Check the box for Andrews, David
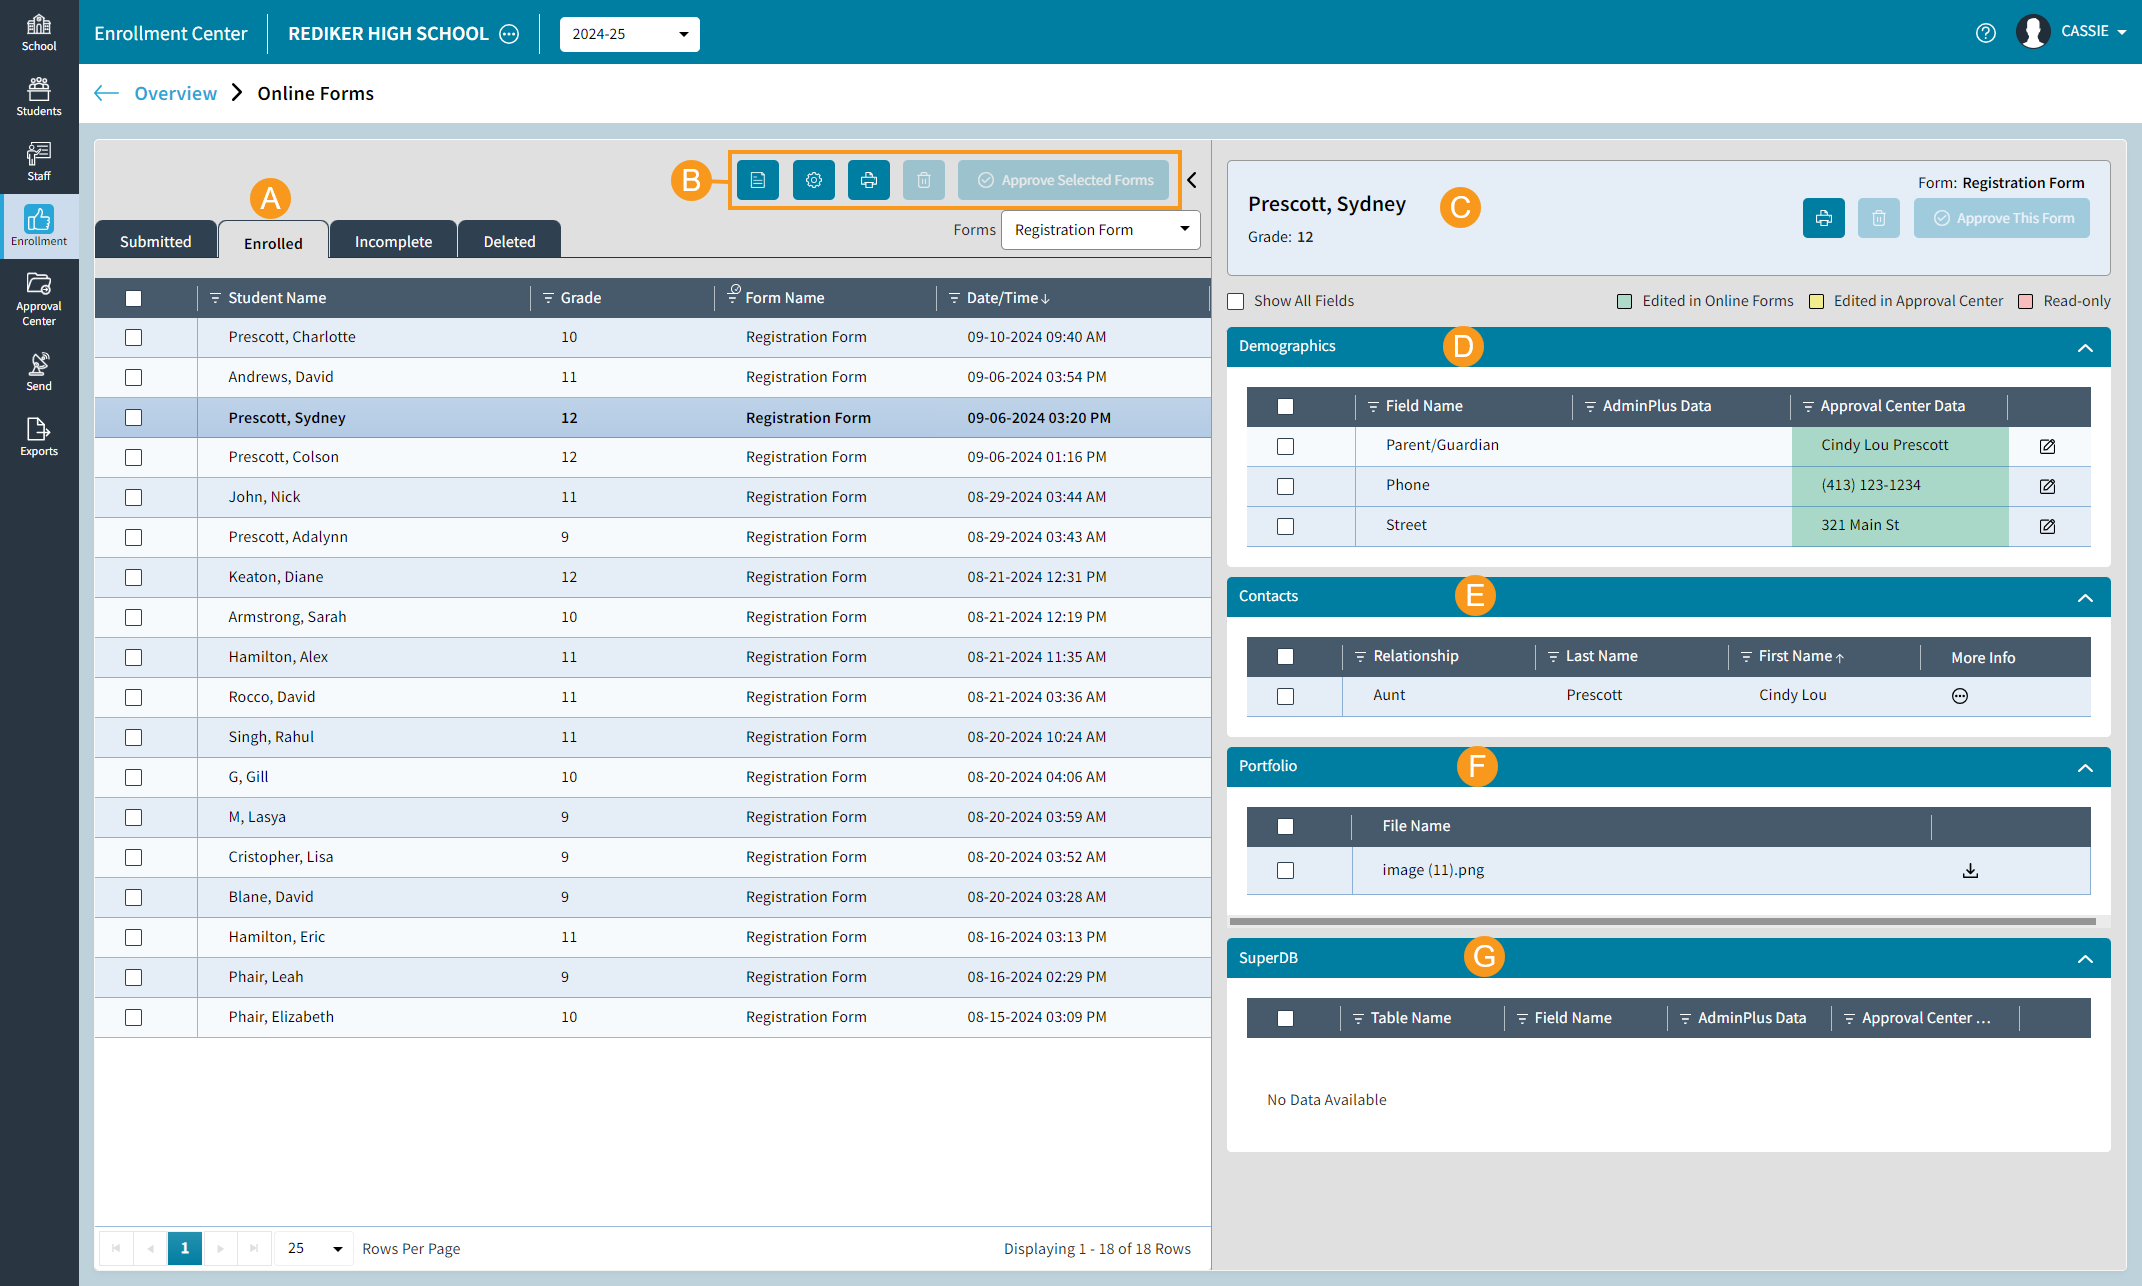The height and width of the screenshot is (1286, 2142). 133,377
